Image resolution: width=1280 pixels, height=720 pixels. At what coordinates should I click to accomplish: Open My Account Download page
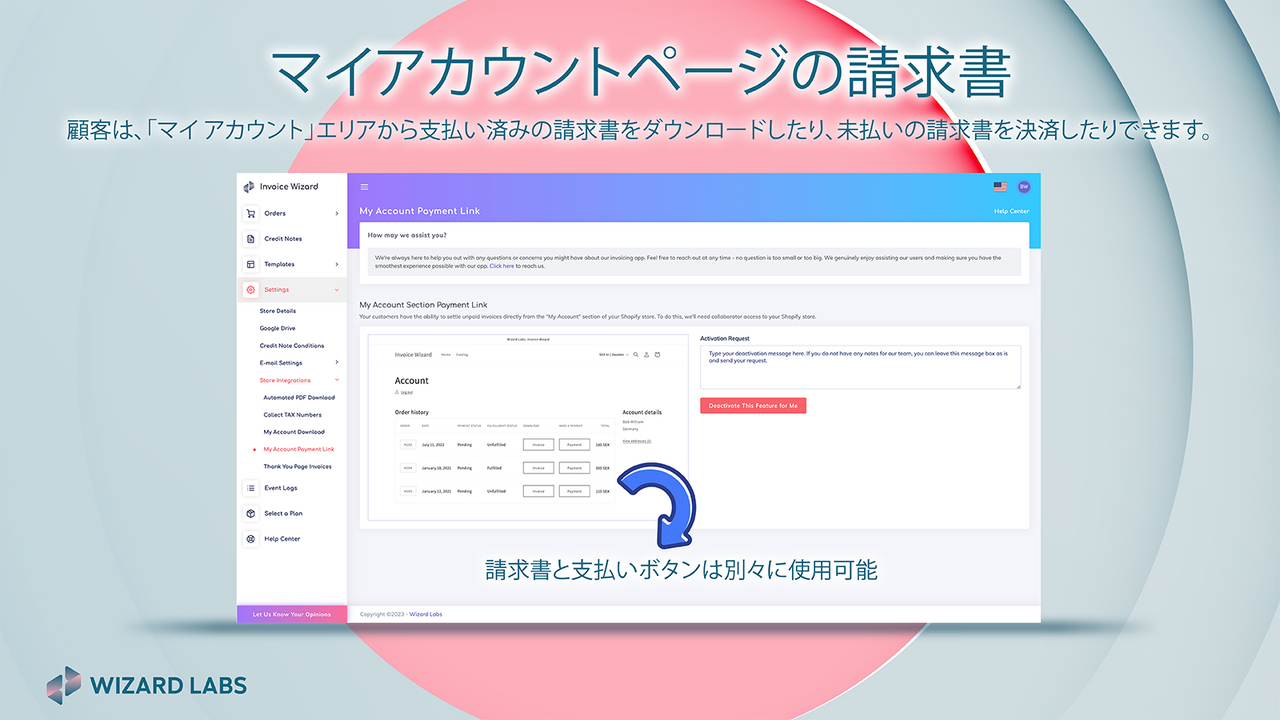294,432
